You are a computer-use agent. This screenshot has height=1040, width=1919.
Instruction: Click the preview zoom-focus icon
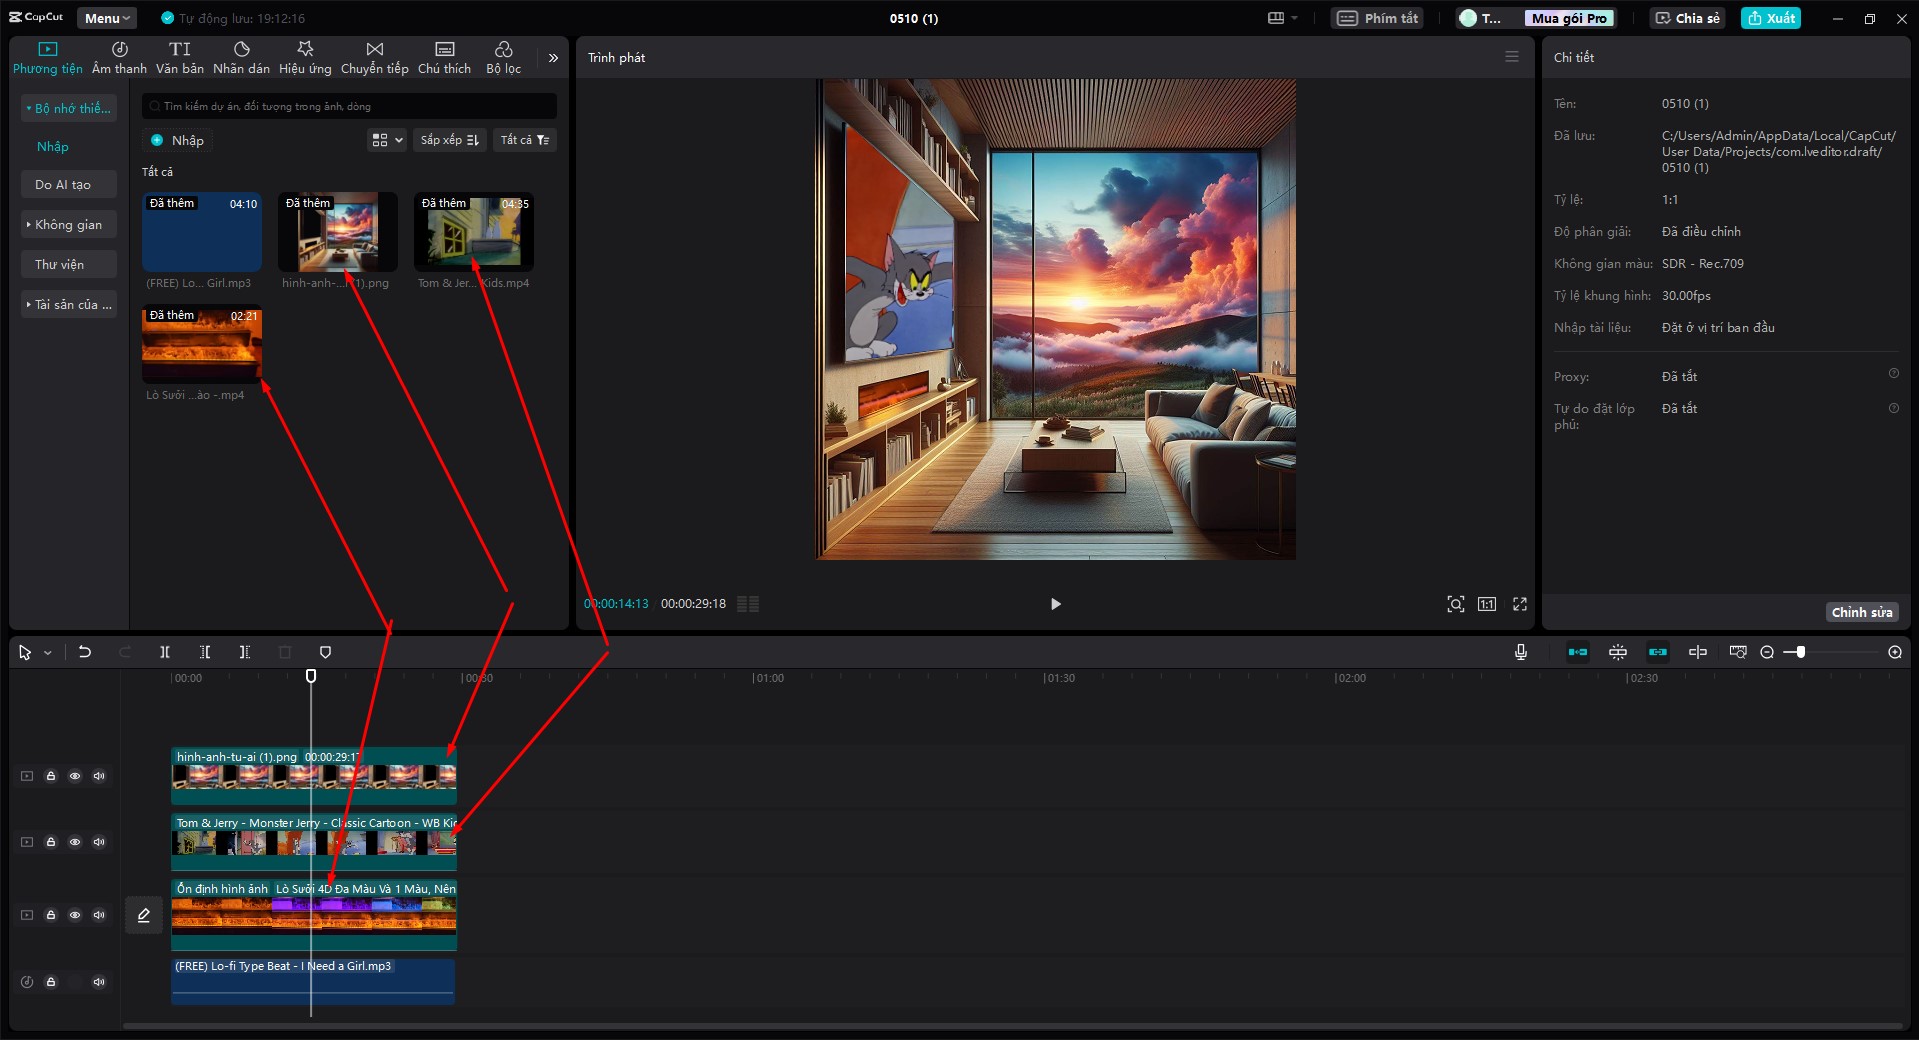(x=1456, y=604)
